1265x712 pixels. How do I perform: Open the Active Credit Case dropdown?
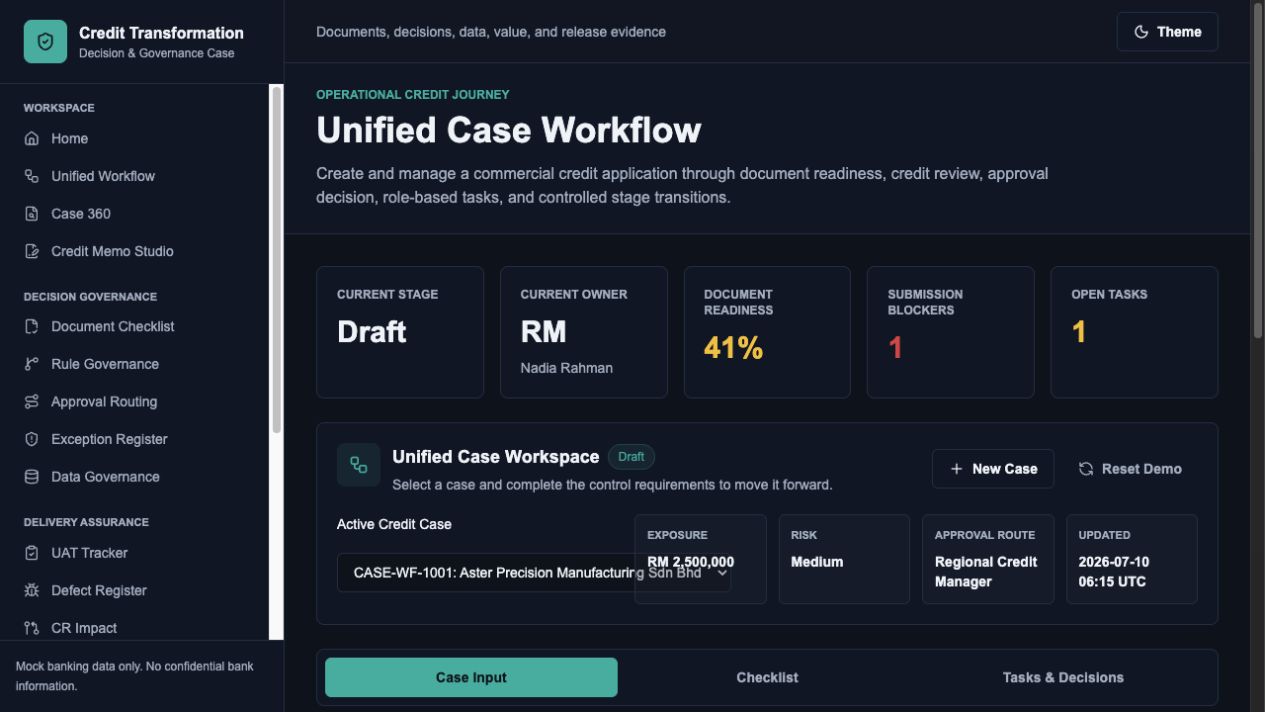(x=534, y=573)
